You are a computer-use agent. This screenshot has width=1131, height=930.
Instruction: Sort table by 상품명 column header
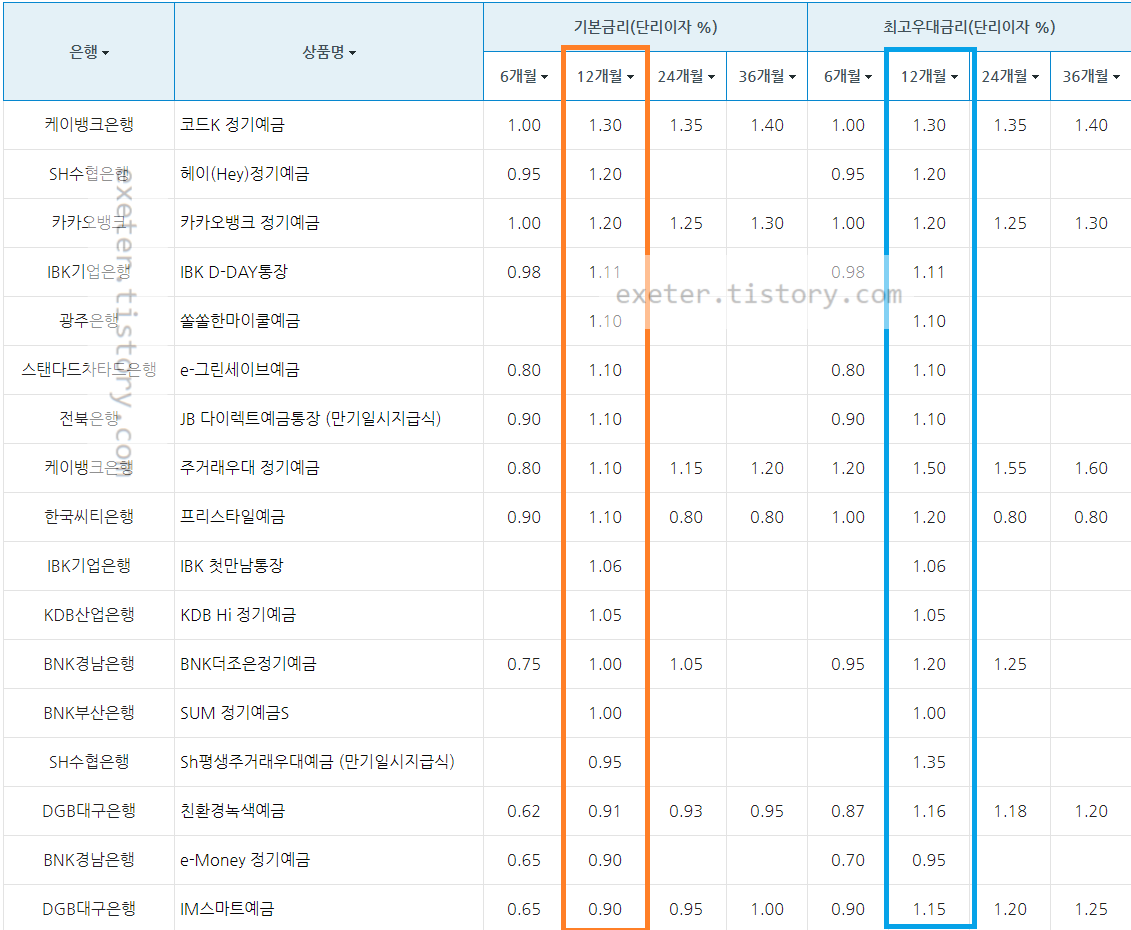[x=329, y=52]
